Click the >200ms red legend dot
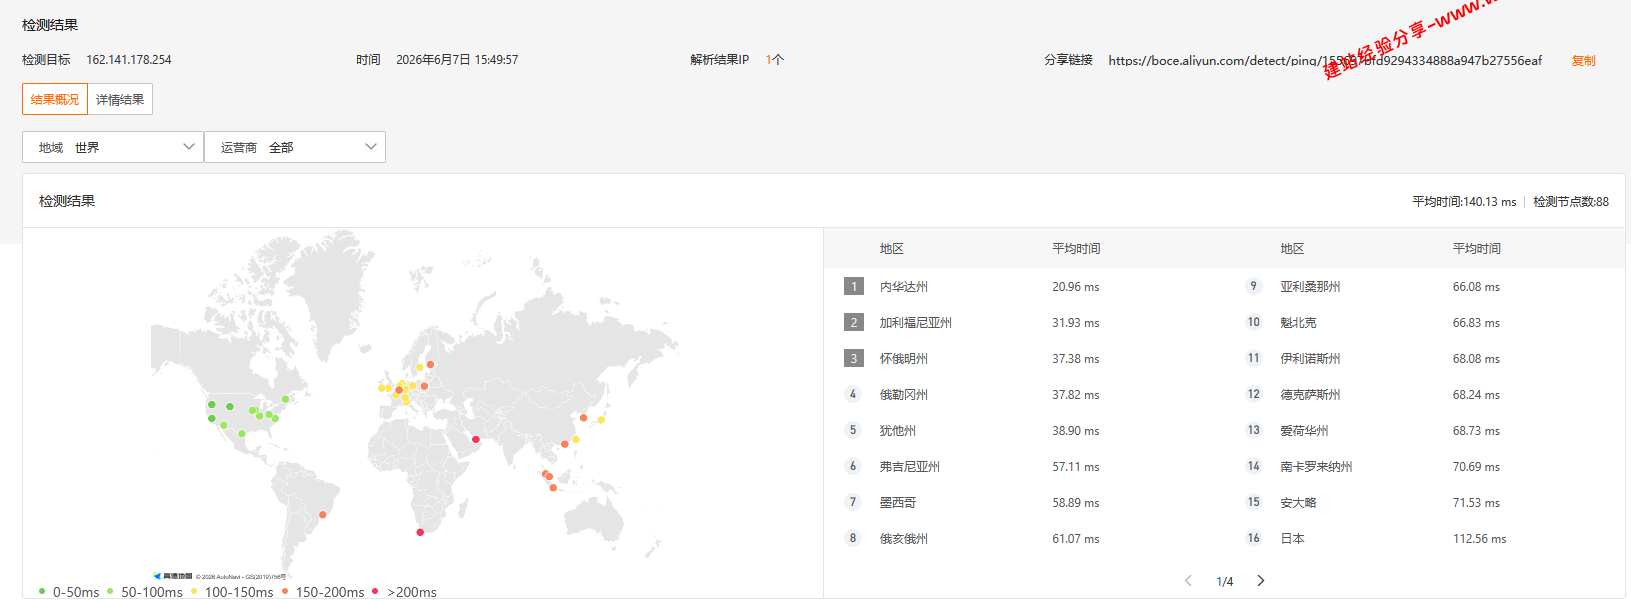Viewport: 1631px width, 601px height. pyautogui.click(x=375, y=591)
